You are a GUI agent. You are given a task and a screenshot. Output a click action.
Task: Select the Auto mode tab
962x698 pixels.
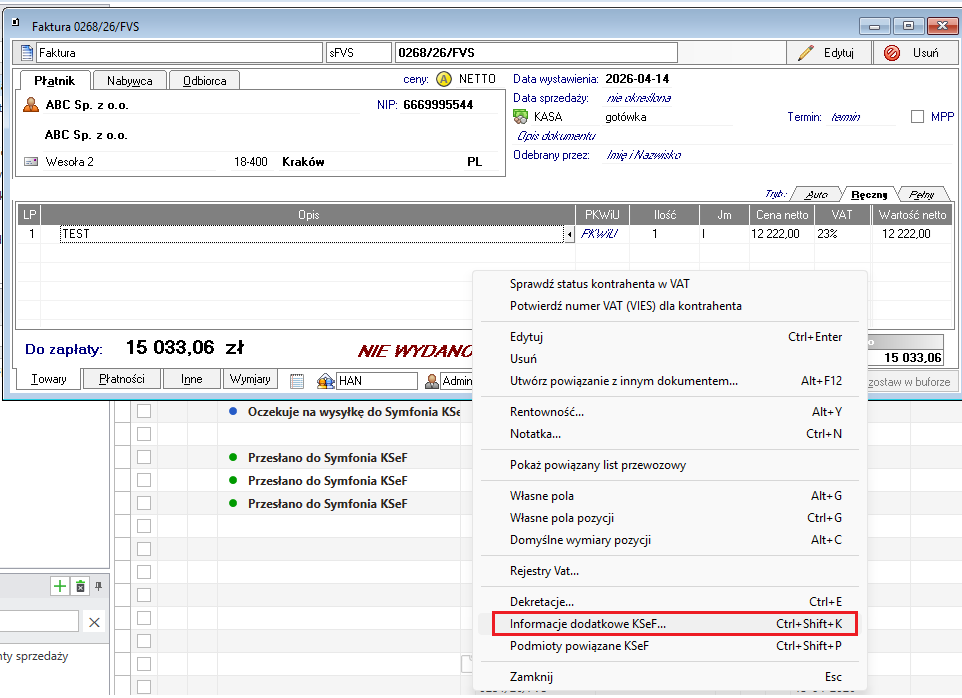click(816, 195)
